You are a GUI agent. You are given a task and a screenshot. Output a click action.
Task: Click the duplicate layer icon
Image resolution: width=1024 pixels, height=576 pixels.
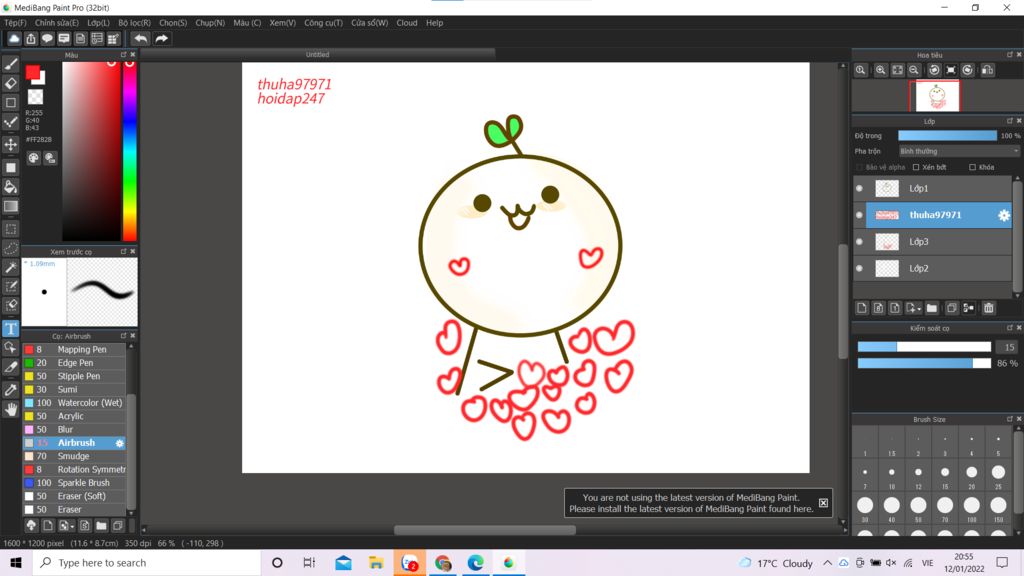952,308
